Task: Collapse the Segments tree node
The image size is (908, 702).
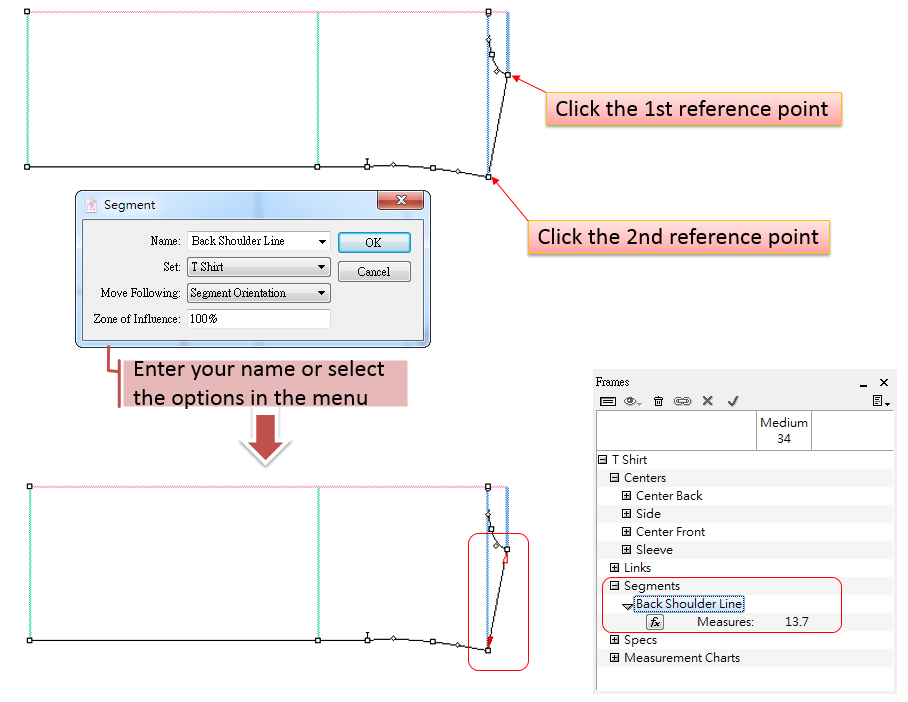Action: (615, 586)
